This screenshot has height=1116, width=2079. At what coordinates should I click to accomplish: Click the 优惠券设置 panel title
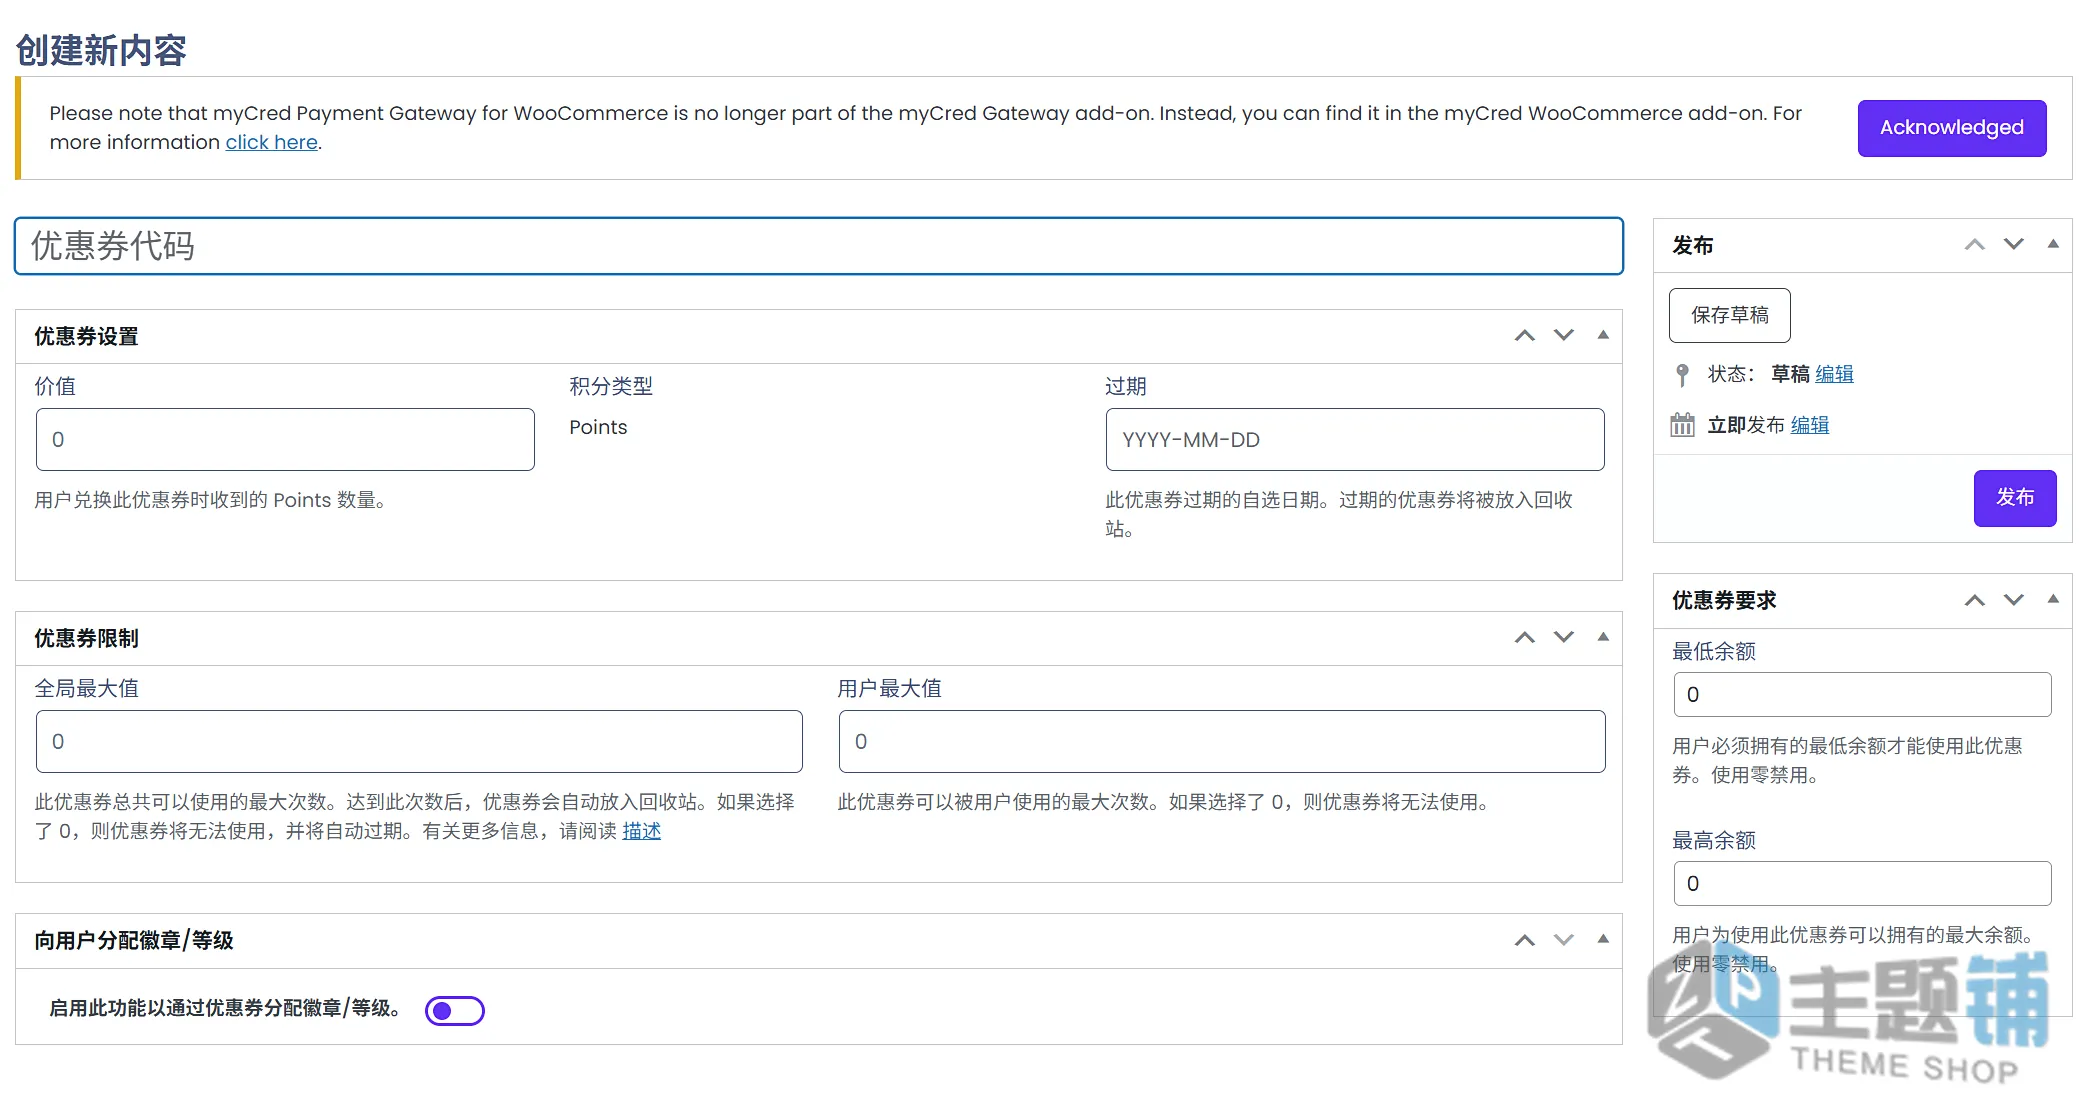86,336
